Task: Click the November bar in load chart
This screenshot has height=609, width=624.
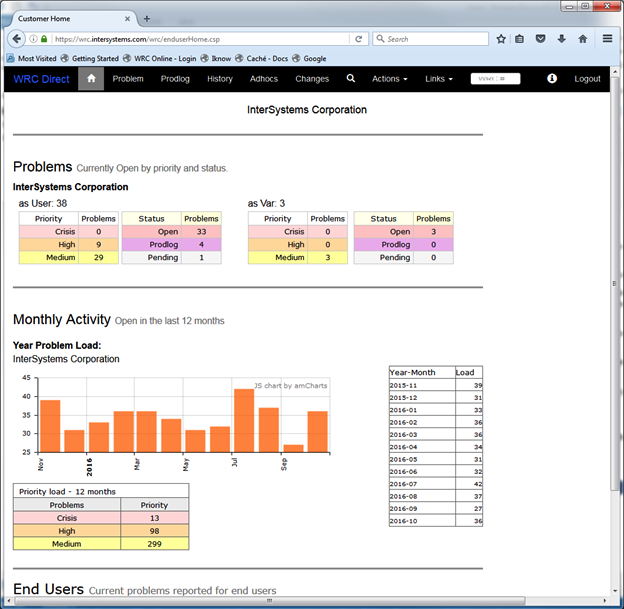Action: (50, 426)
